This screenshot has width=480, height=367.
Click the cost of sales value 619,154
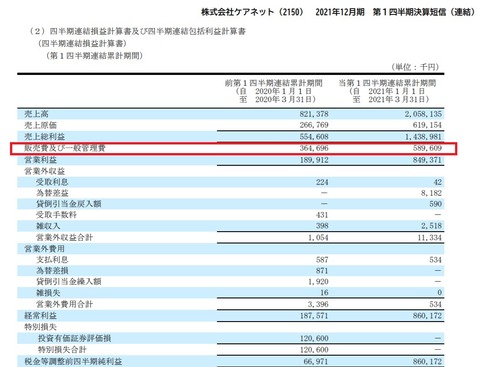click(x=427, y=125)
